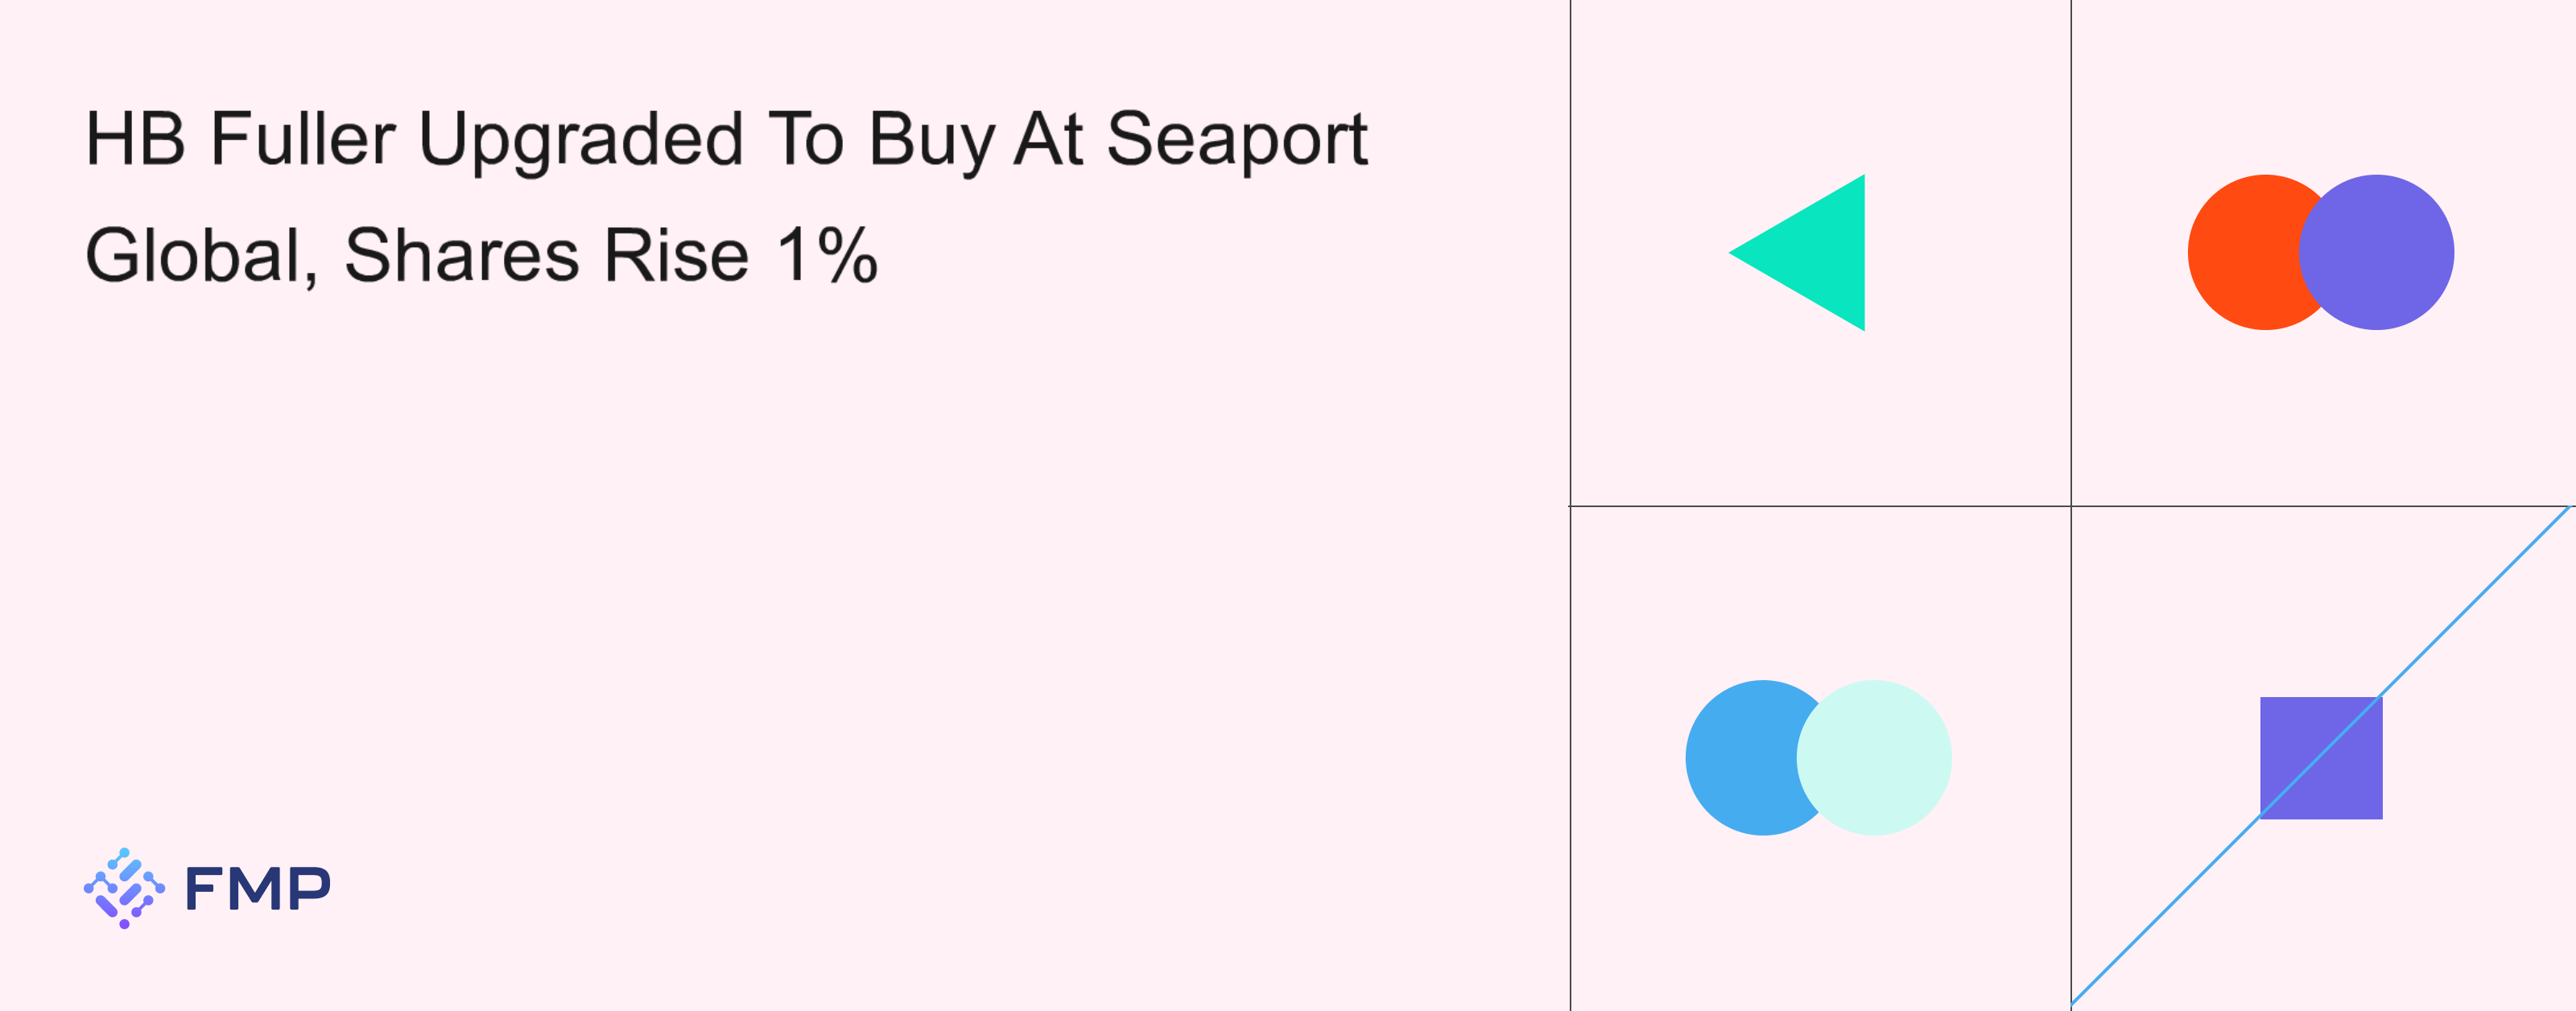The image size is (2576, 1011).
Task: Click the word "Fuller" in the headline
Action: (x=302, y=140)
